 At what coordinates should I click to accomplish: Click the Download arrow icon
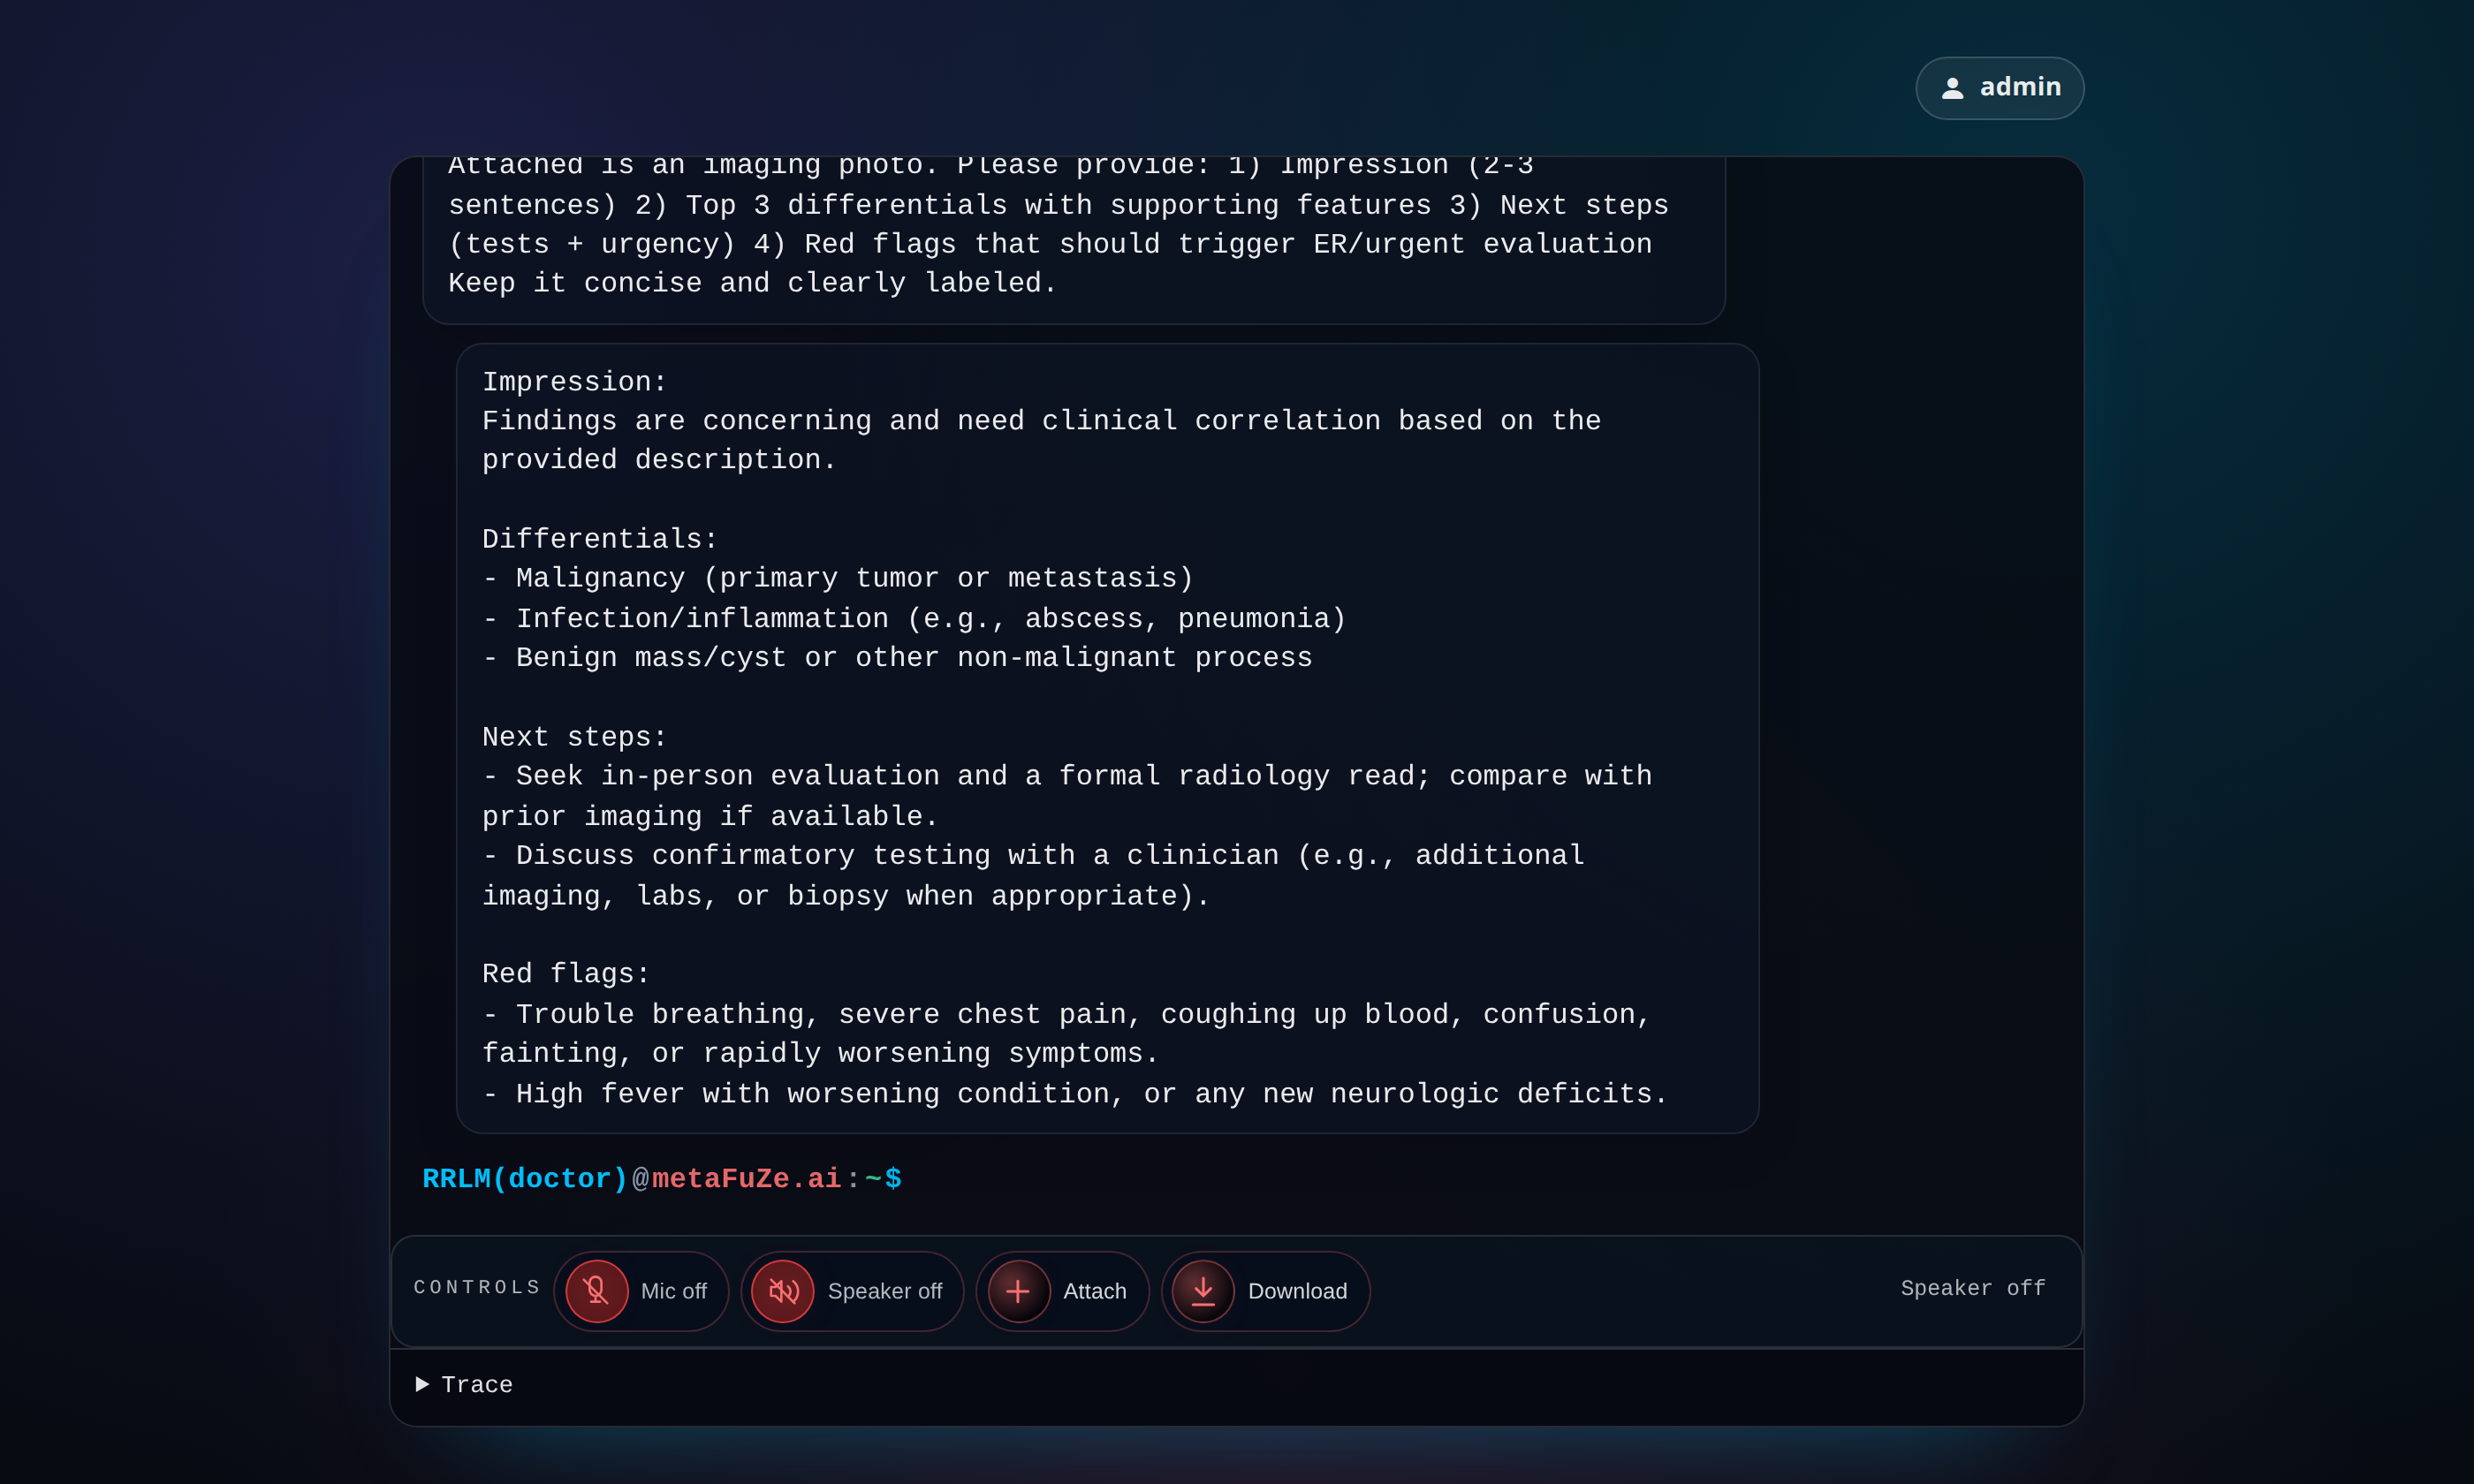[x=1203, y=1291]
